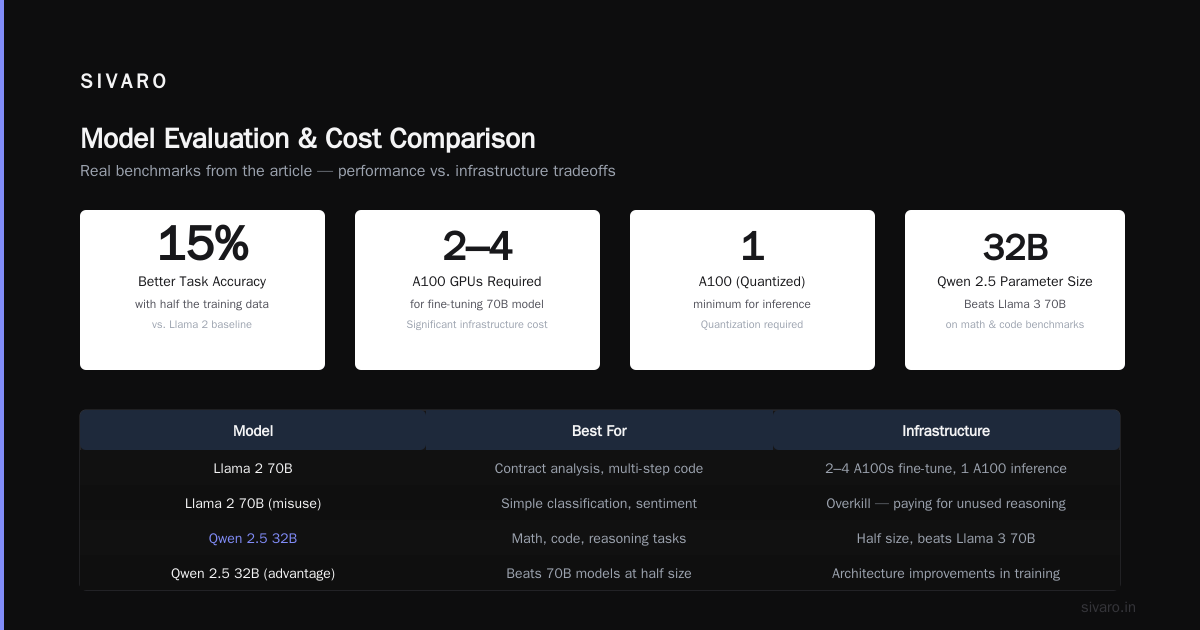
Task: Click the Overkill — paying for unused reasoning cell
Action: click(x=946, y=503)
